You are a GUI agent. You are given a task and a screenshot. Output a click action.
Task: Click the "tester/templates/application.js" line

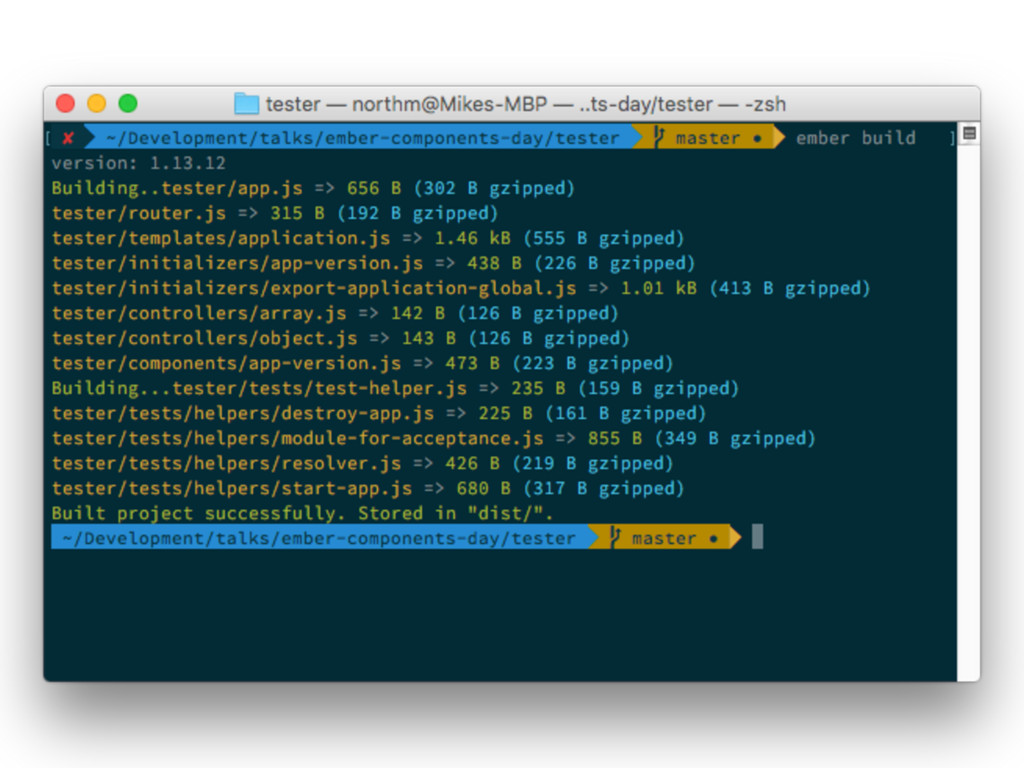[368, 238]
